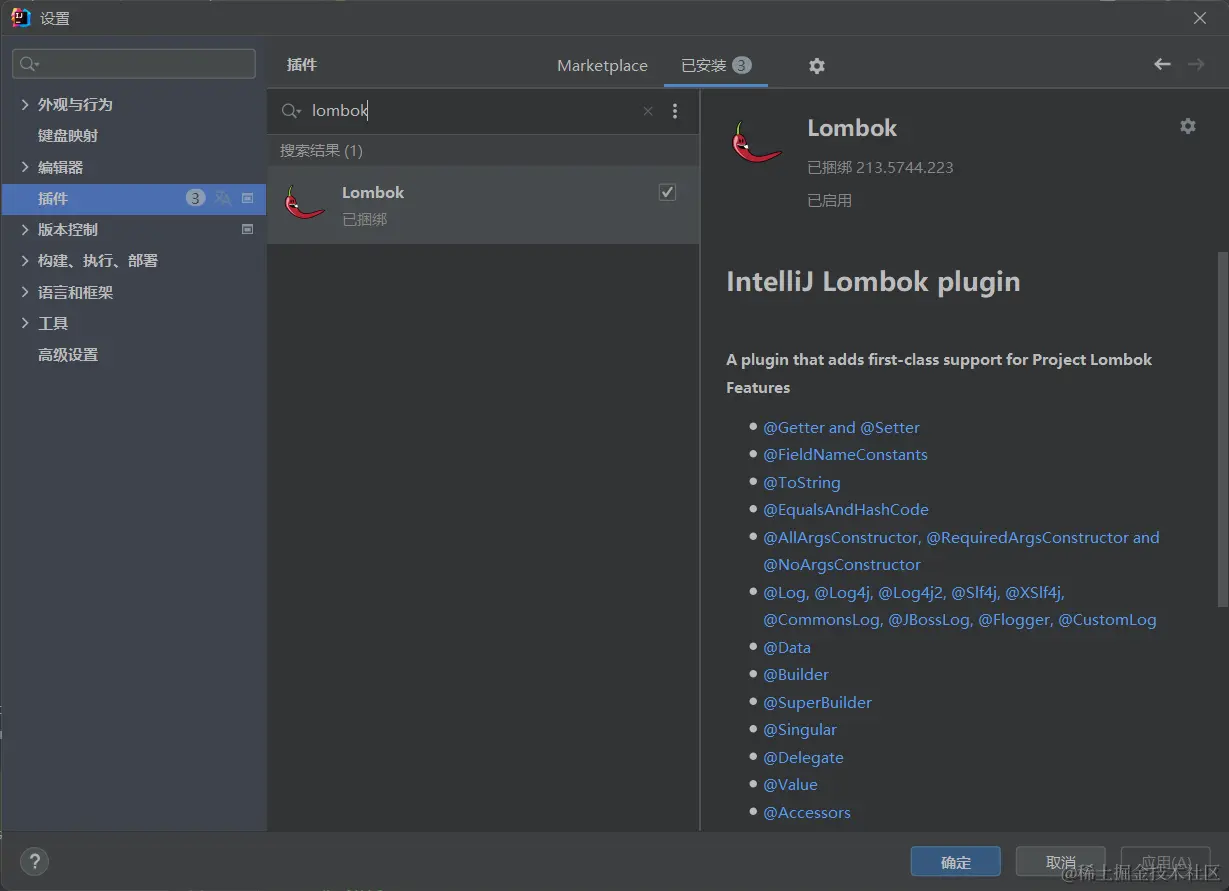Clear the lombok search text with the X
The width and height of the screenshot is (1229, 891).
point(648,111)
